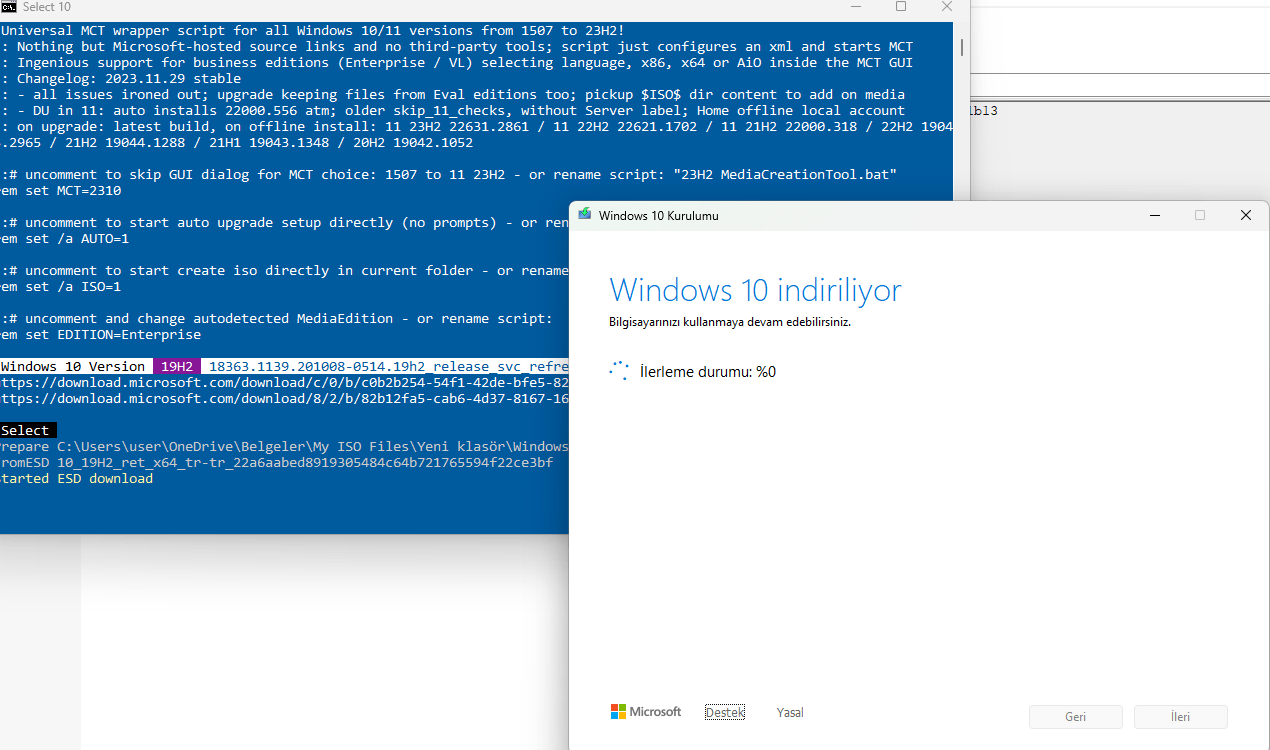Image resolution: width=1270 pixels, height=750 pixels.
Task: Open the Yasal link
Action: coord(790,713)
